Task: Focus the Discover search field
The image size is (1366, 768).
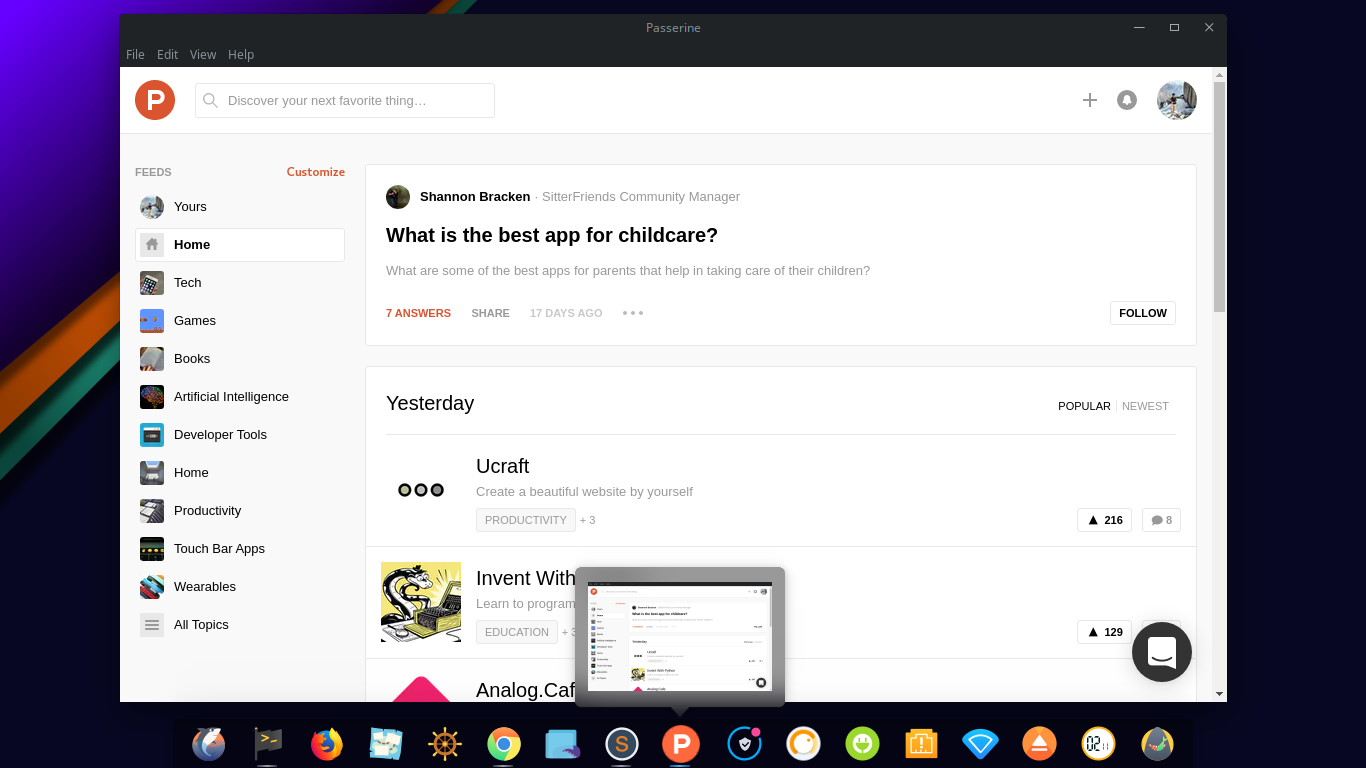Action: tap(345, 100)
